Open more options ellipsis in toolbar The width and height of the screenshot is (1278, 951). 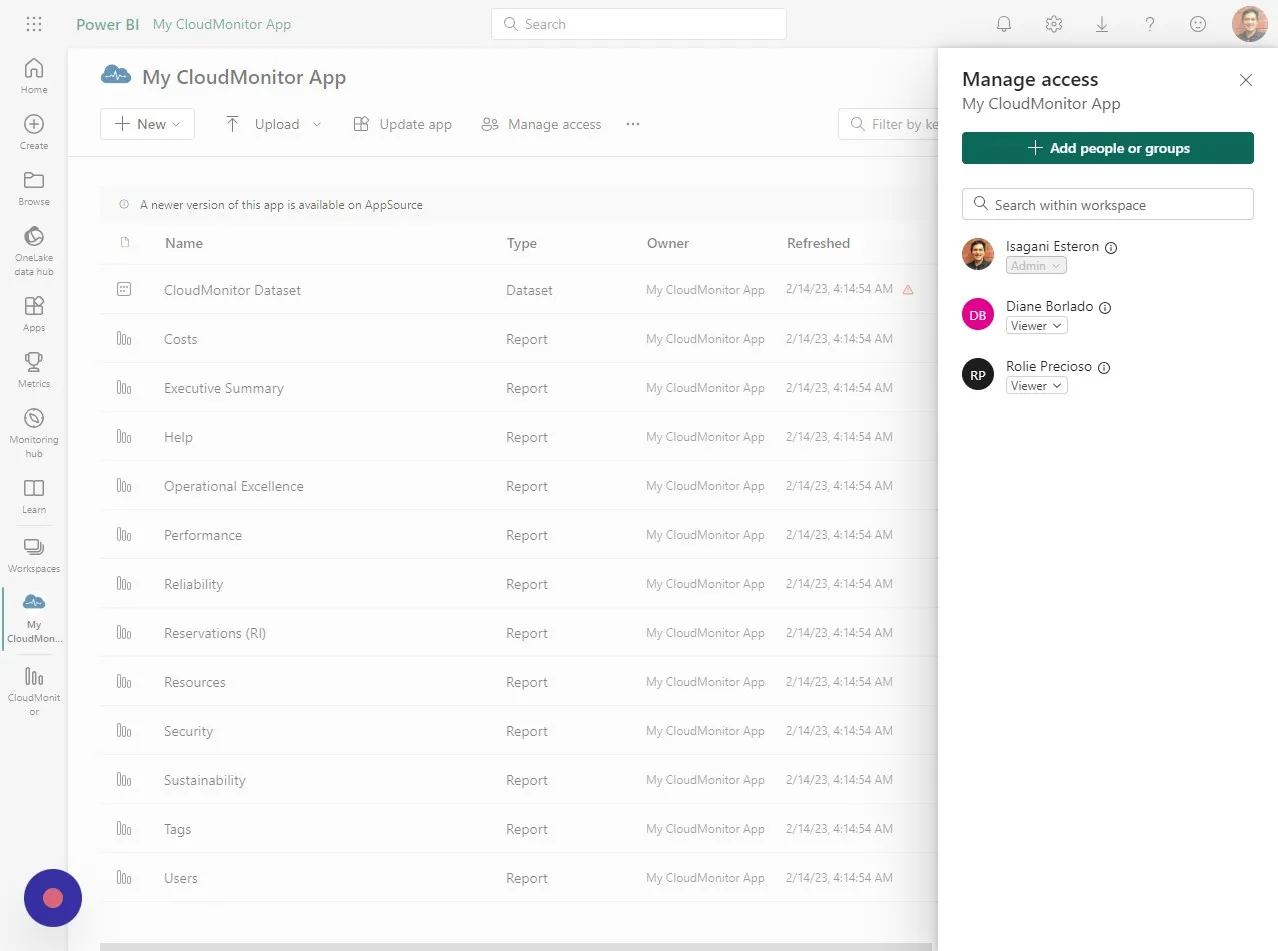pos(632,124)
